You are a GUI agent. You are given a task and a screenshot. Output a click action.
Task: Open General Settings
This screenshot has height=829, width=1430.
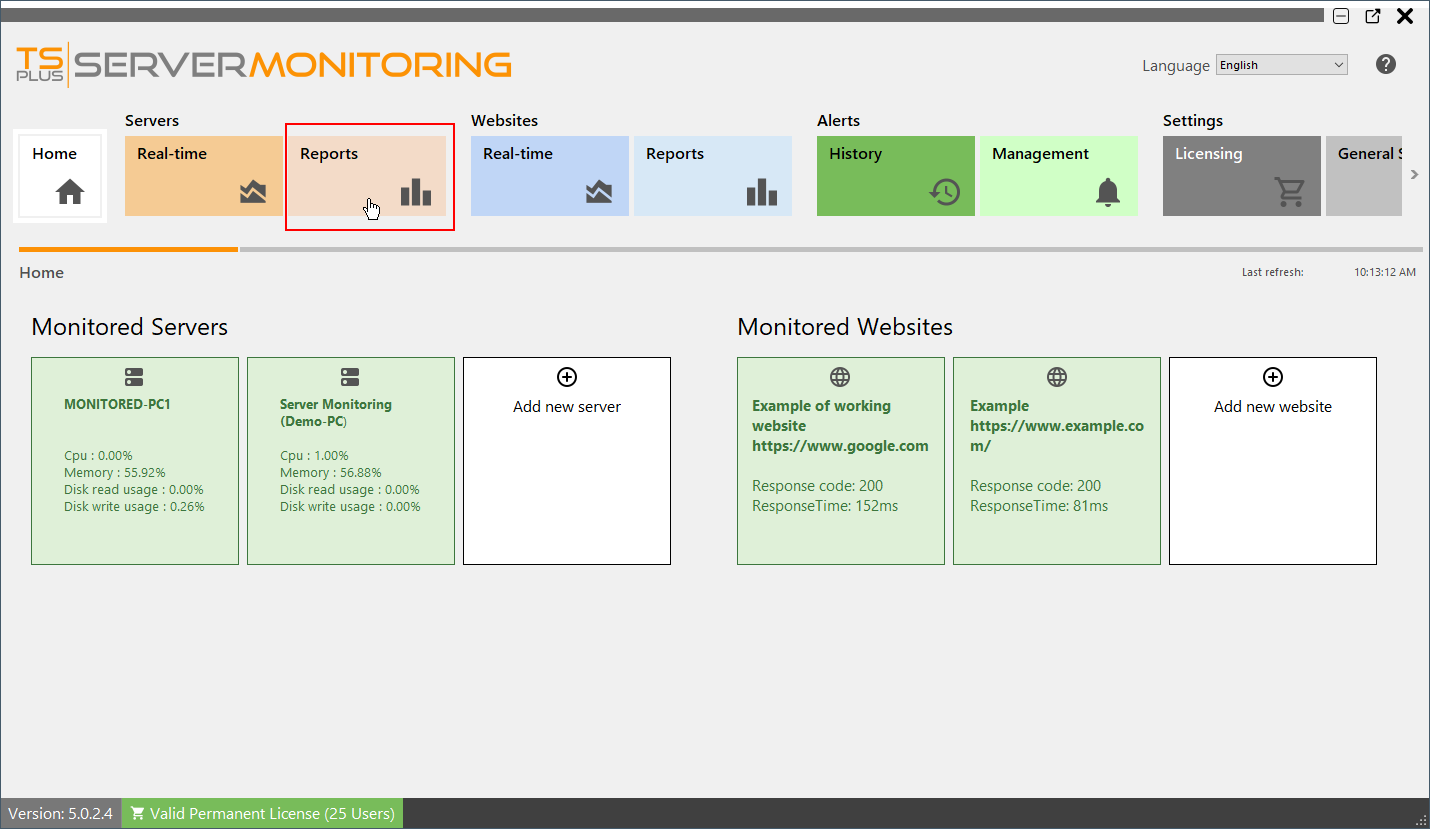[1378, 176]
